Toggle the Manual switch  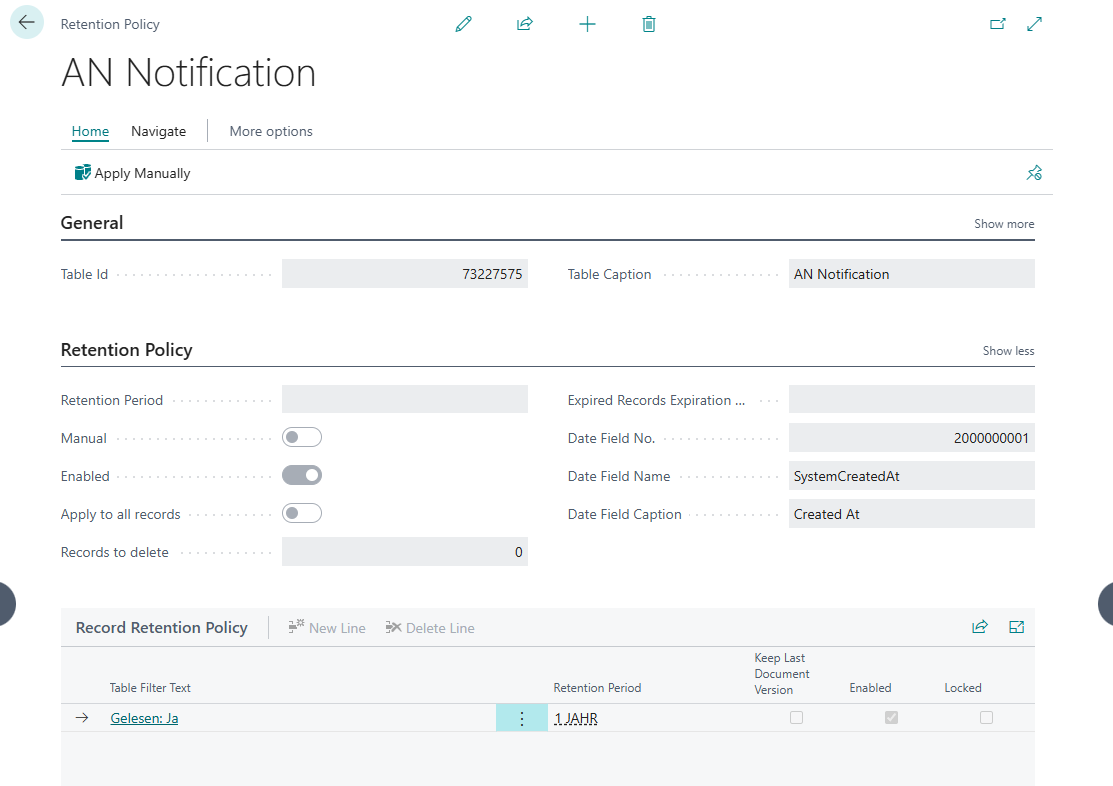(x=302, y=437)
